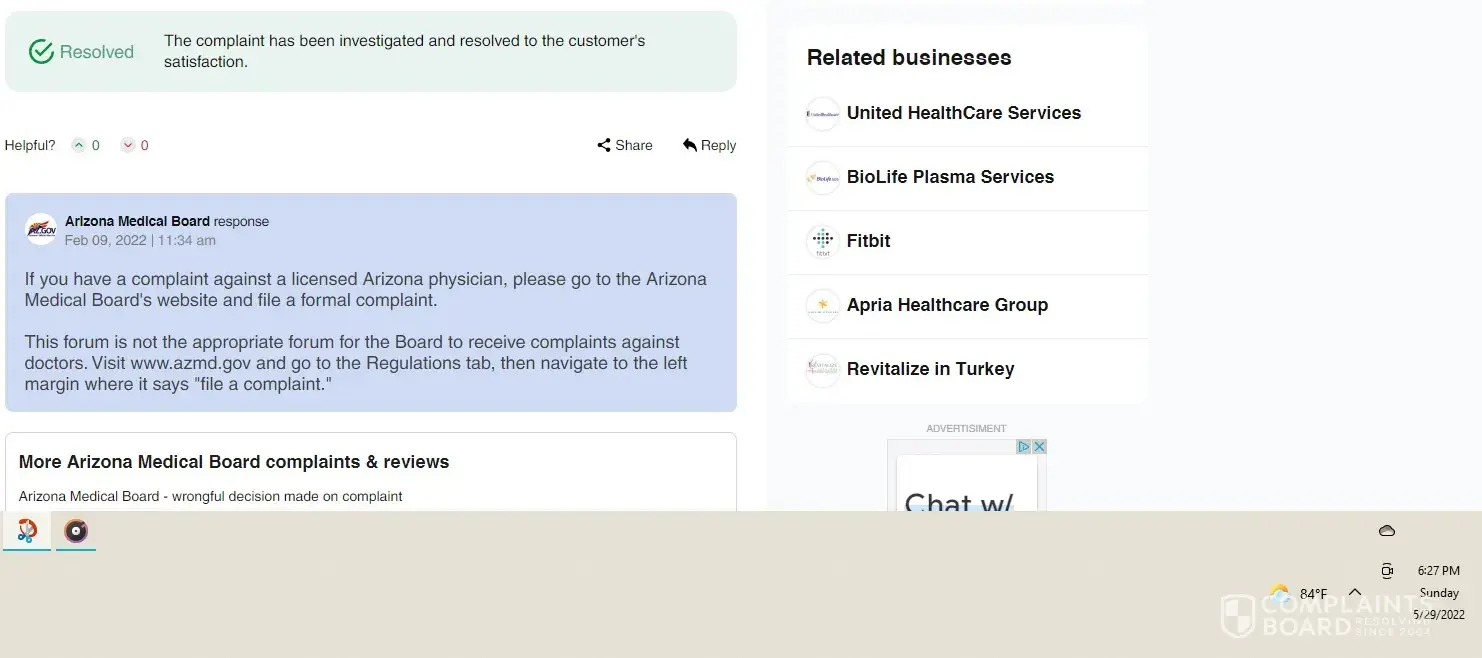Open the Meet Now camera tray icon
This screenshot has width=1482, height=658.
[x=1387, y=571]
